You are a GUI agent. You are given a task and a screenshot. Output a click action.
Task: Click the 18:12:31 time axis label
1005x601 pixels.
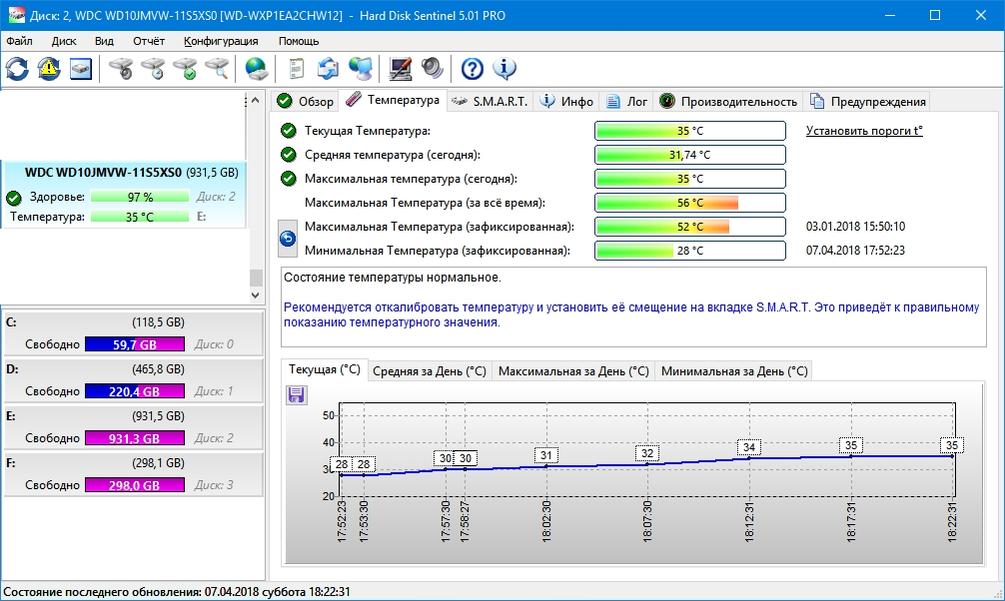(x=750, y=521)
